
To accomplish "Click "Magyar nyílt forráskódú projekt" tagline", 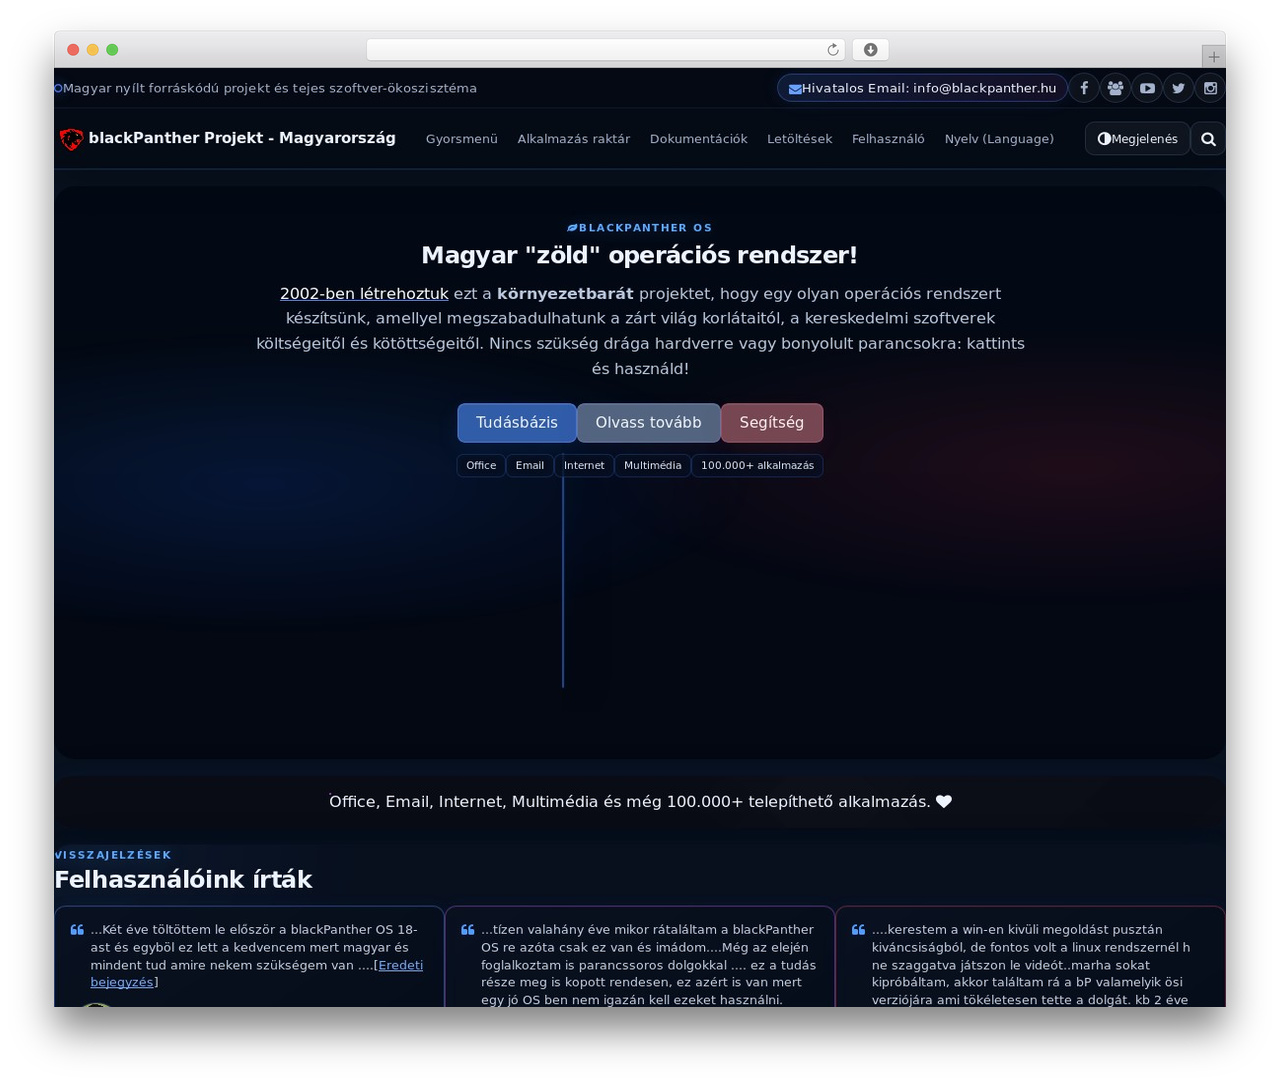I will 270,88.
